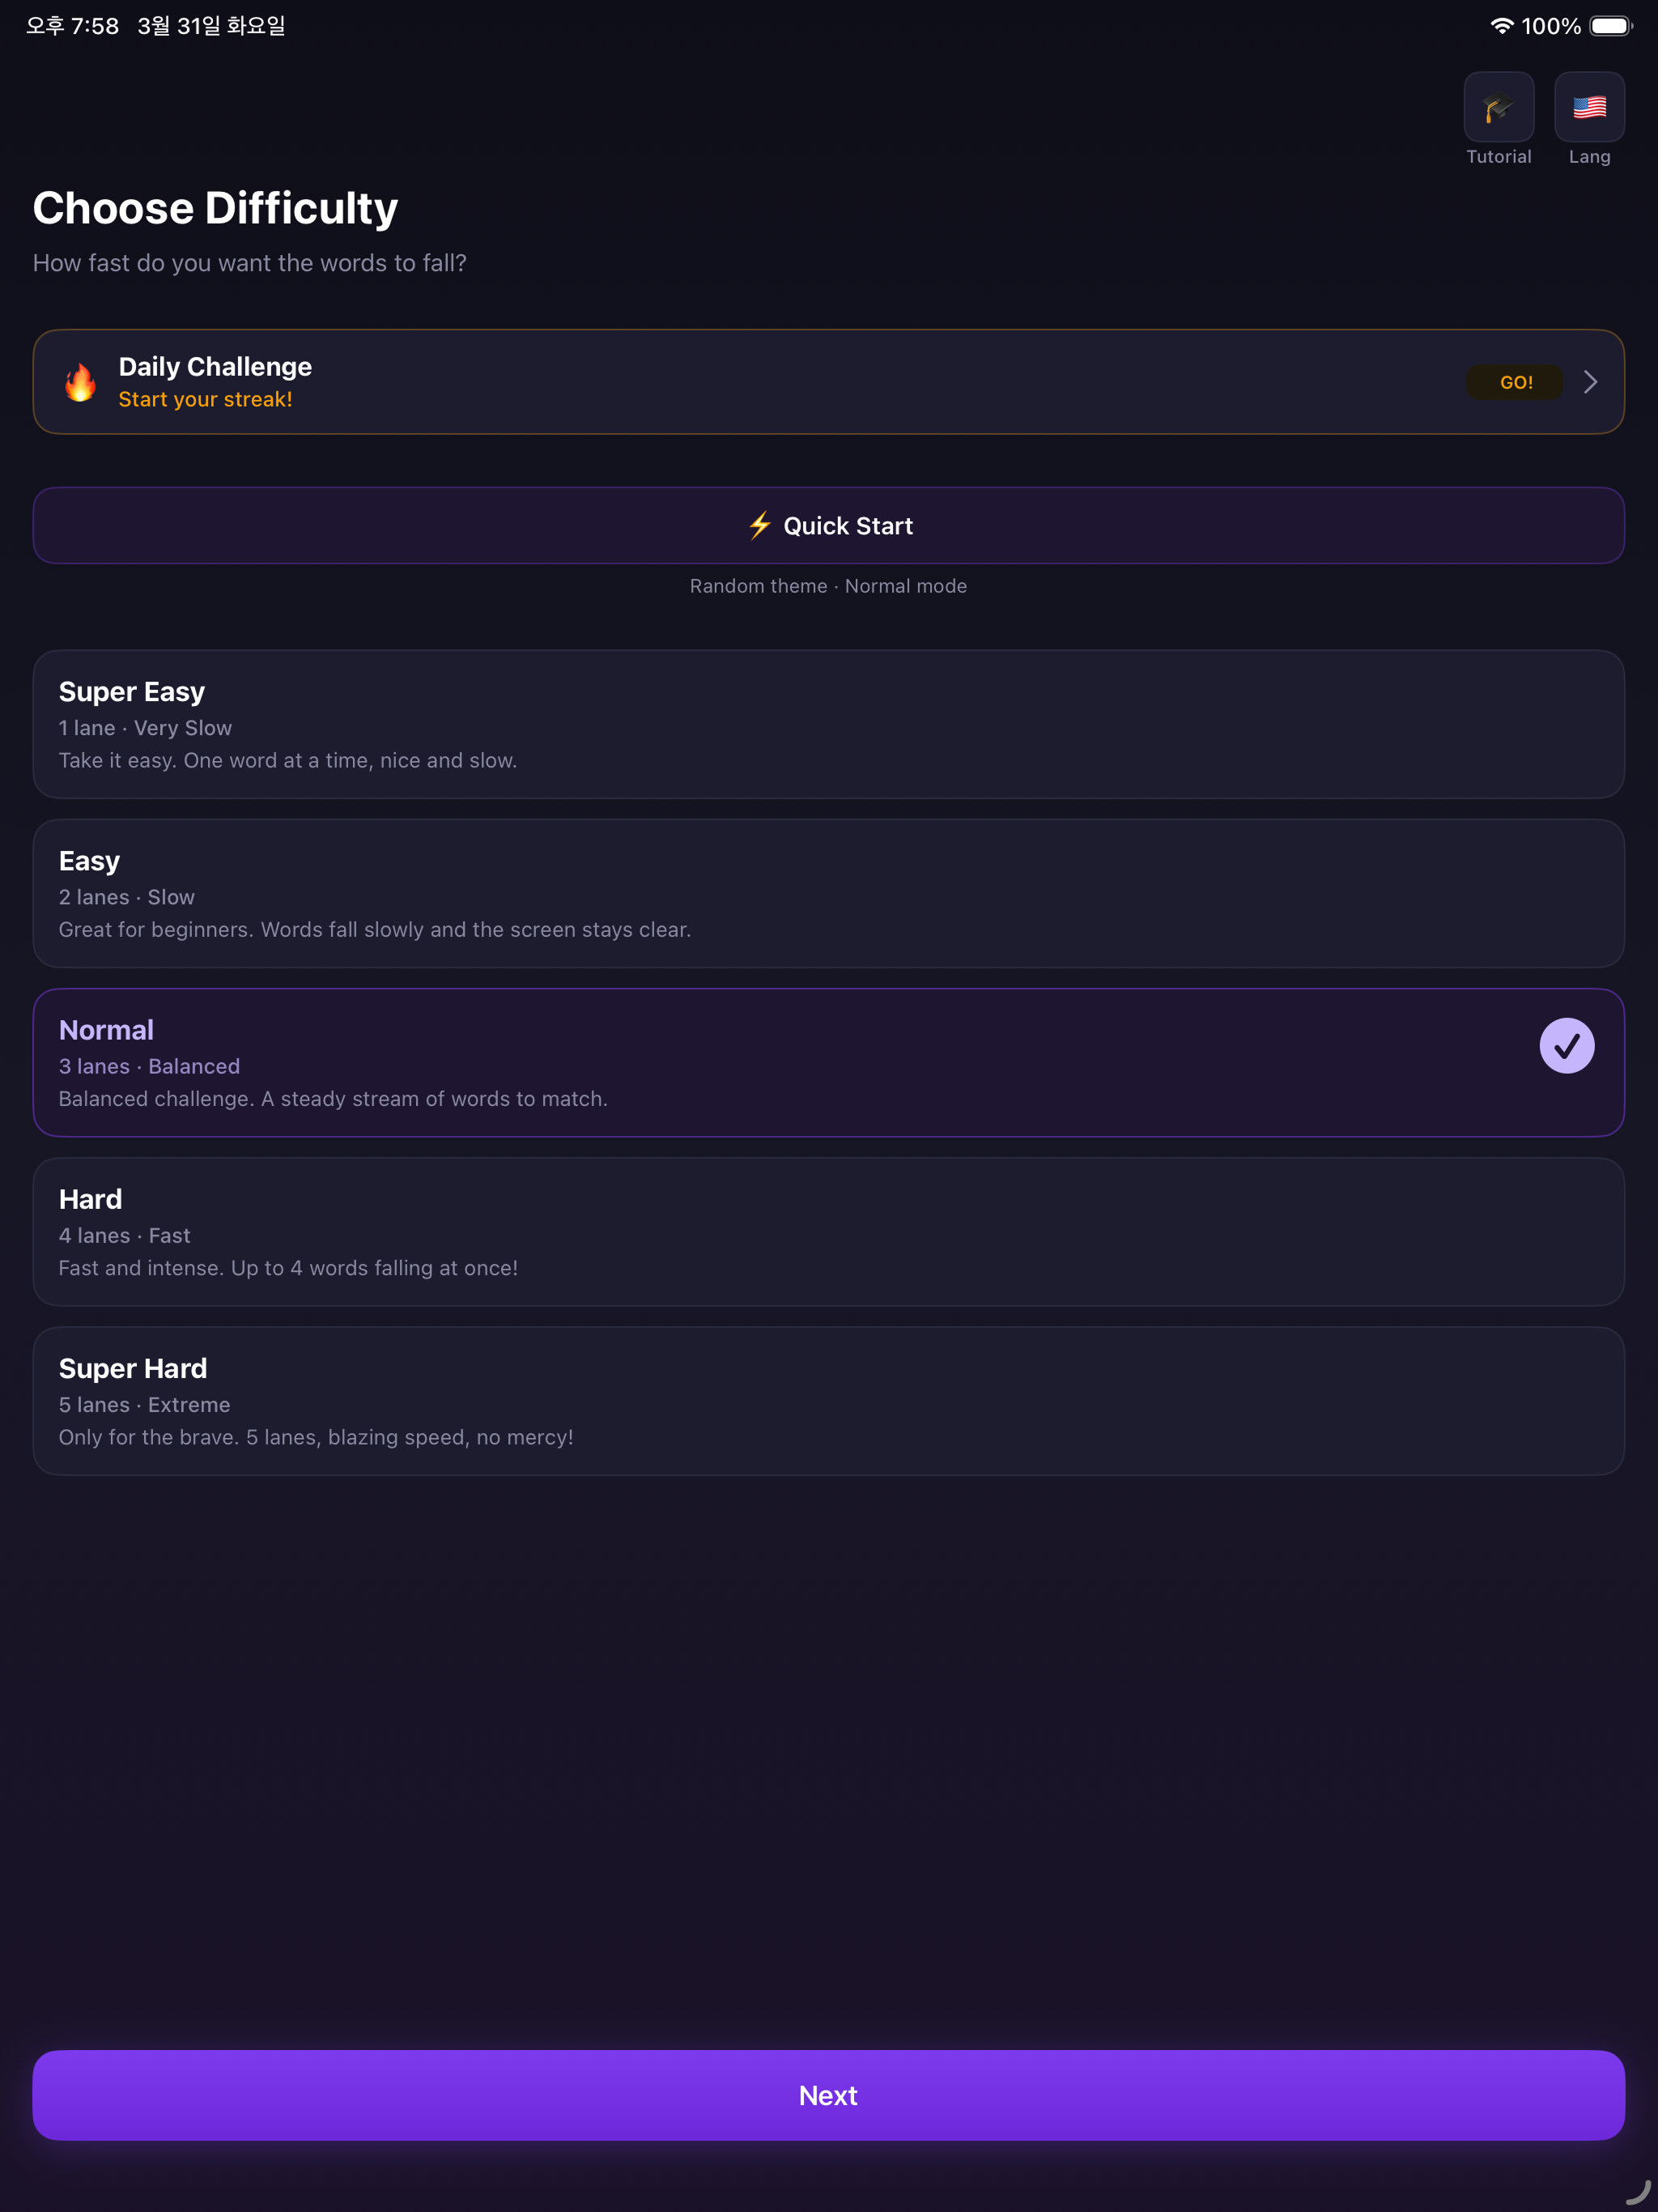Start a game with Quick Start
Viewport: 1658px width, 2212px height.
(x=828, y=526)
